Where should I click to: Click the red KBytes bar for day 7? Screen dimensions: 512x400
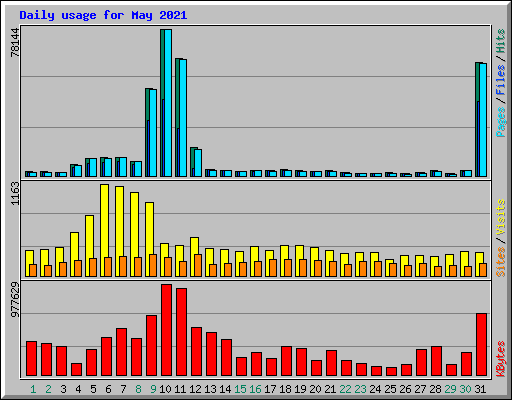coord(121,352)
